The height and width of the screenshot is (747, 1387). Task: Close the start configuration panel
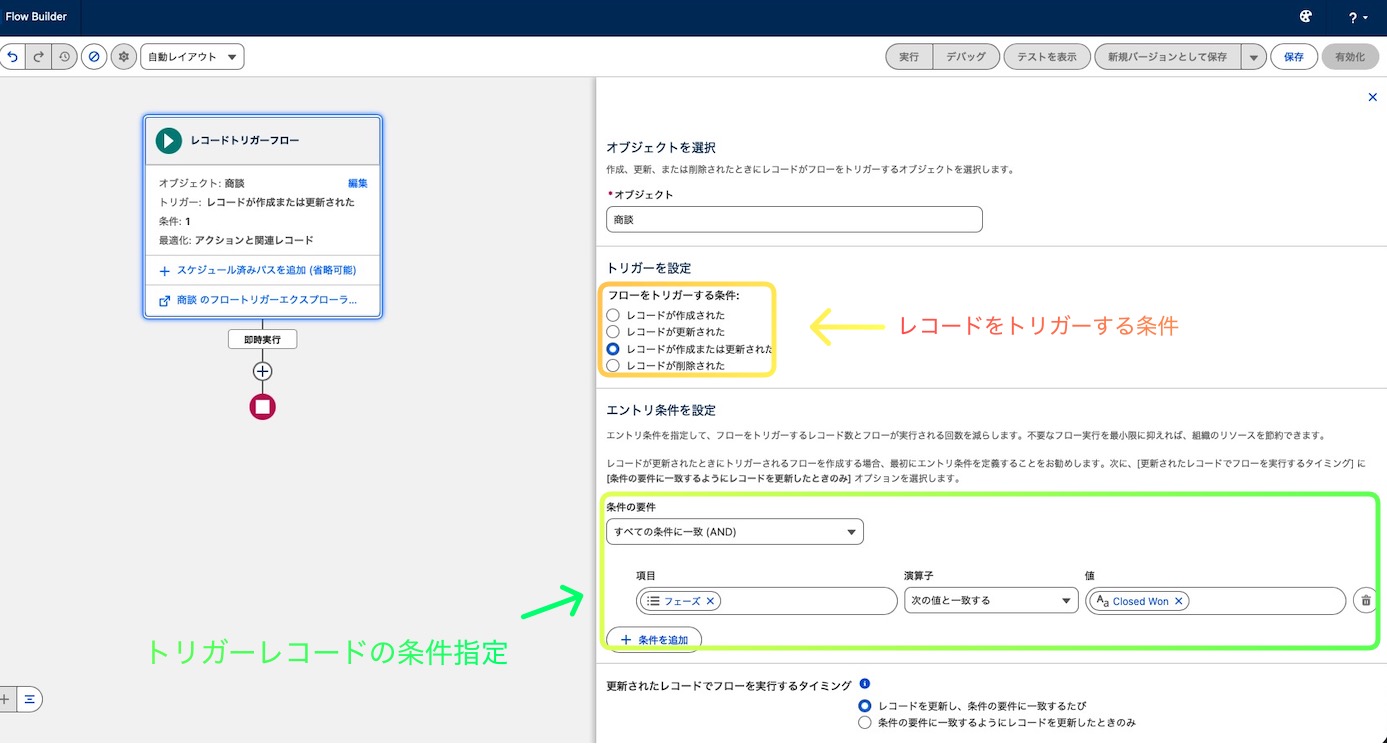click(1372, 97)
